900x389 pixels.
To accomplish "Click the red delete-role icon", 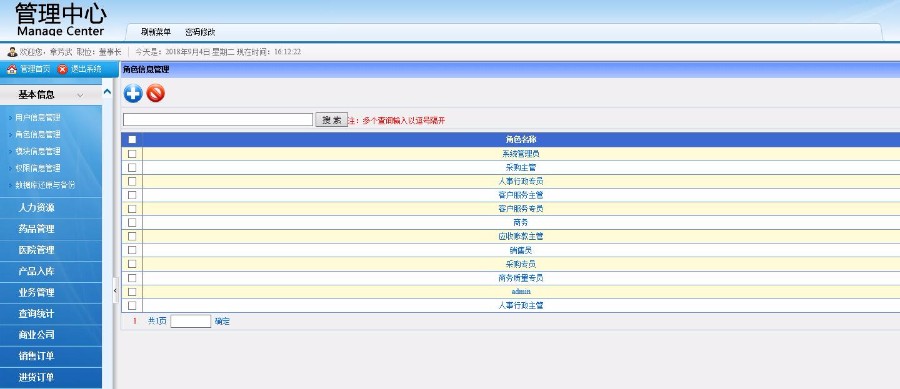I will (156, 93).
